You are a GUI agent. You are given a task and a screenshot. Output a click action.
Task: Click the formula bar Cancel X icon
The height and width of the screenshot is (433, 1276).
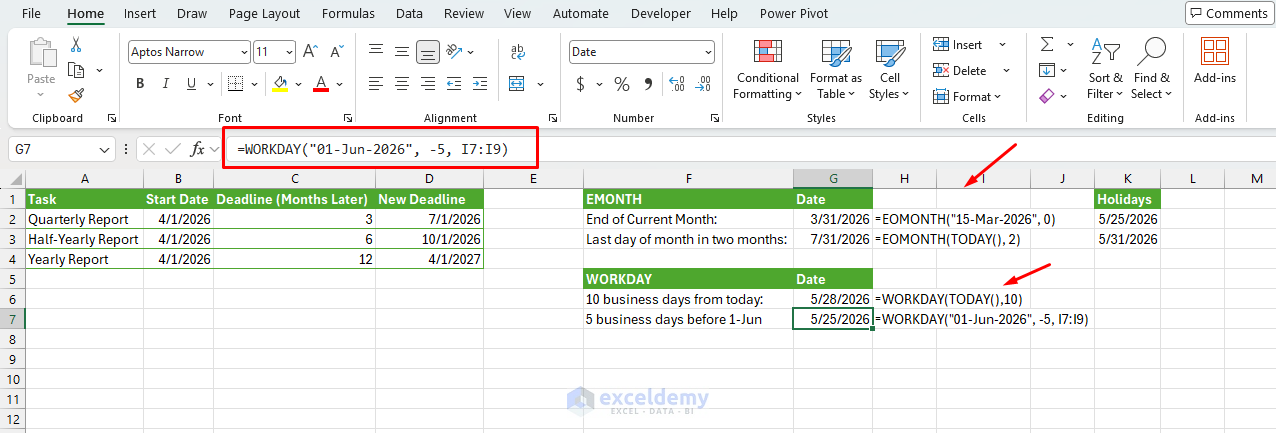149,149
